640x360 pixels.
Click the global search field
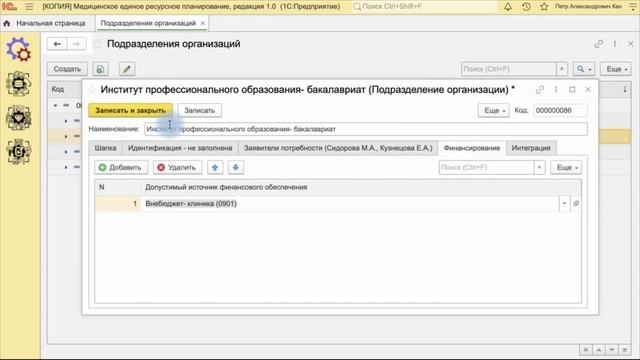[424, 7]
